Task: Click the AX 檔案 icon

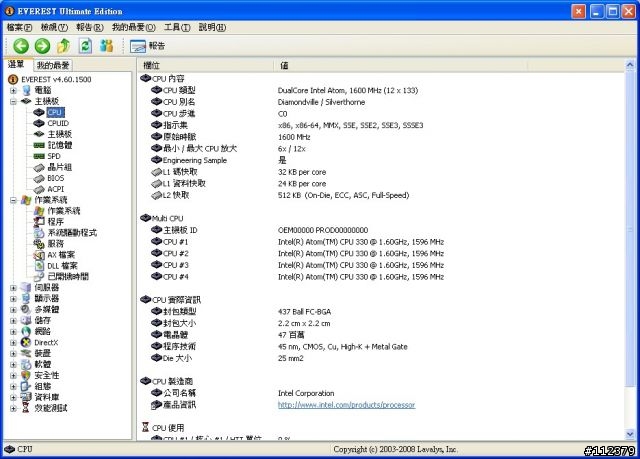Action: (x=39, y=255)
